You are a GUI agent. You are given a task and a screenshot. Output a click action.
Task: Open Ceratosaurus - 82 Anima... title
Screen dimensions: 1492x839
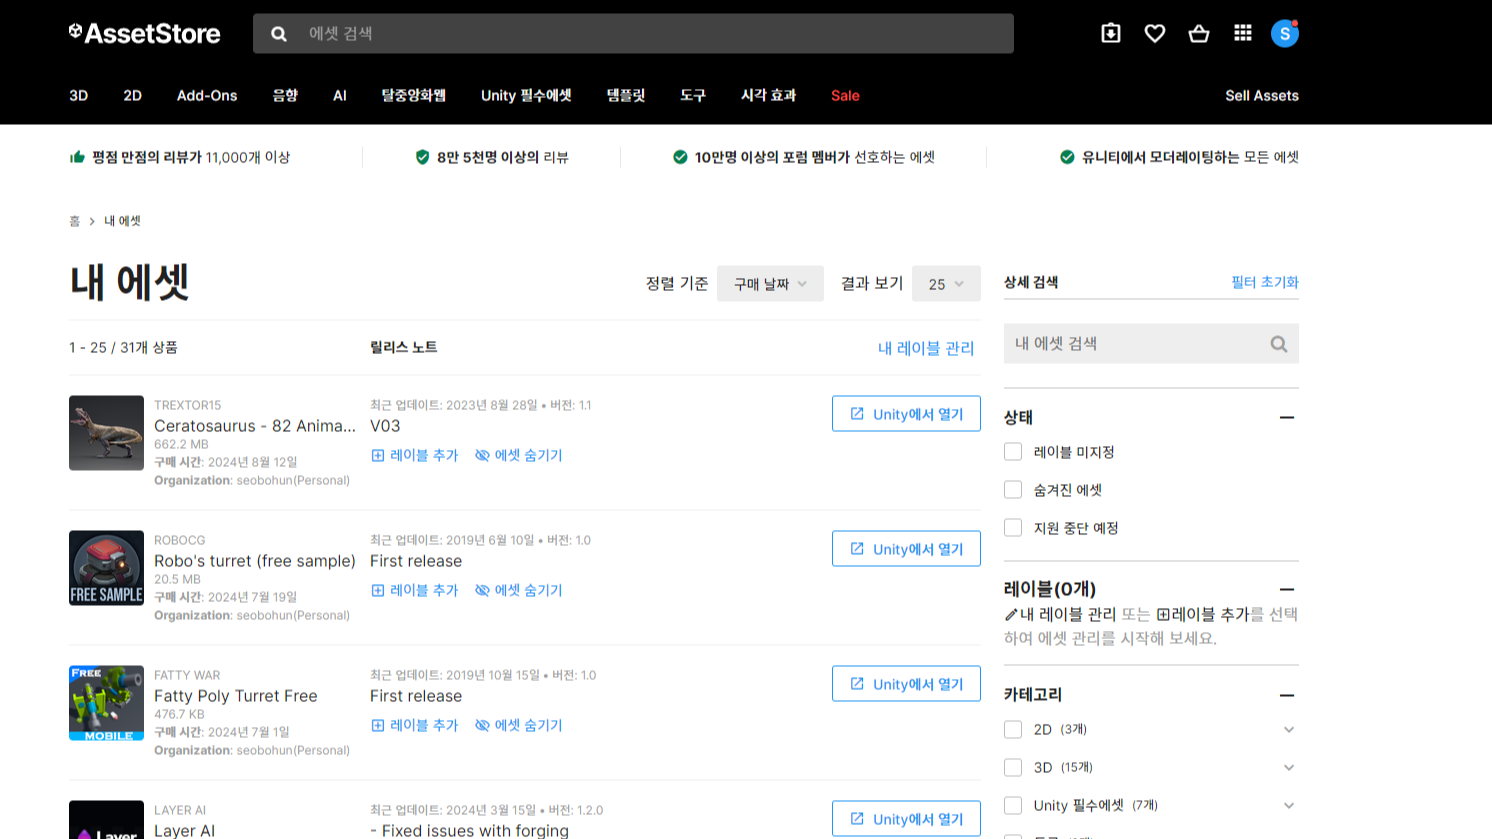click(x=255, y=426)
